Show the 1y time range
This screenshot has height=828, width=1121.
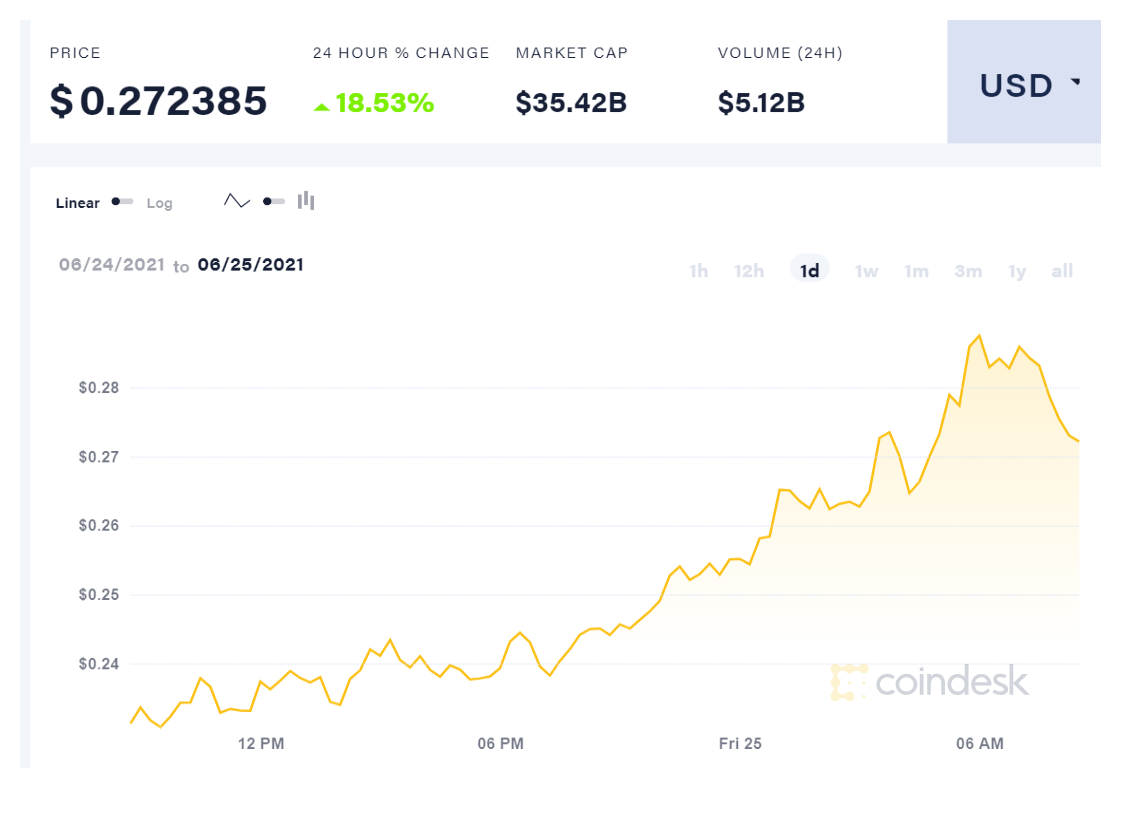click(x=1017, y=271)
